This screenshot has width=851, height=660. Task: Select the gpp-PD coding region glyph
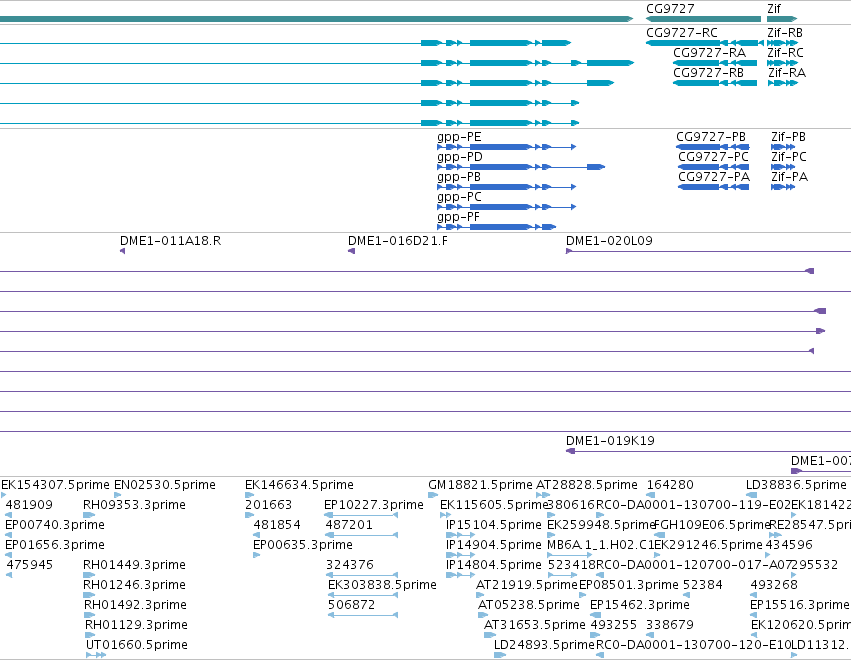pos(521,167)
